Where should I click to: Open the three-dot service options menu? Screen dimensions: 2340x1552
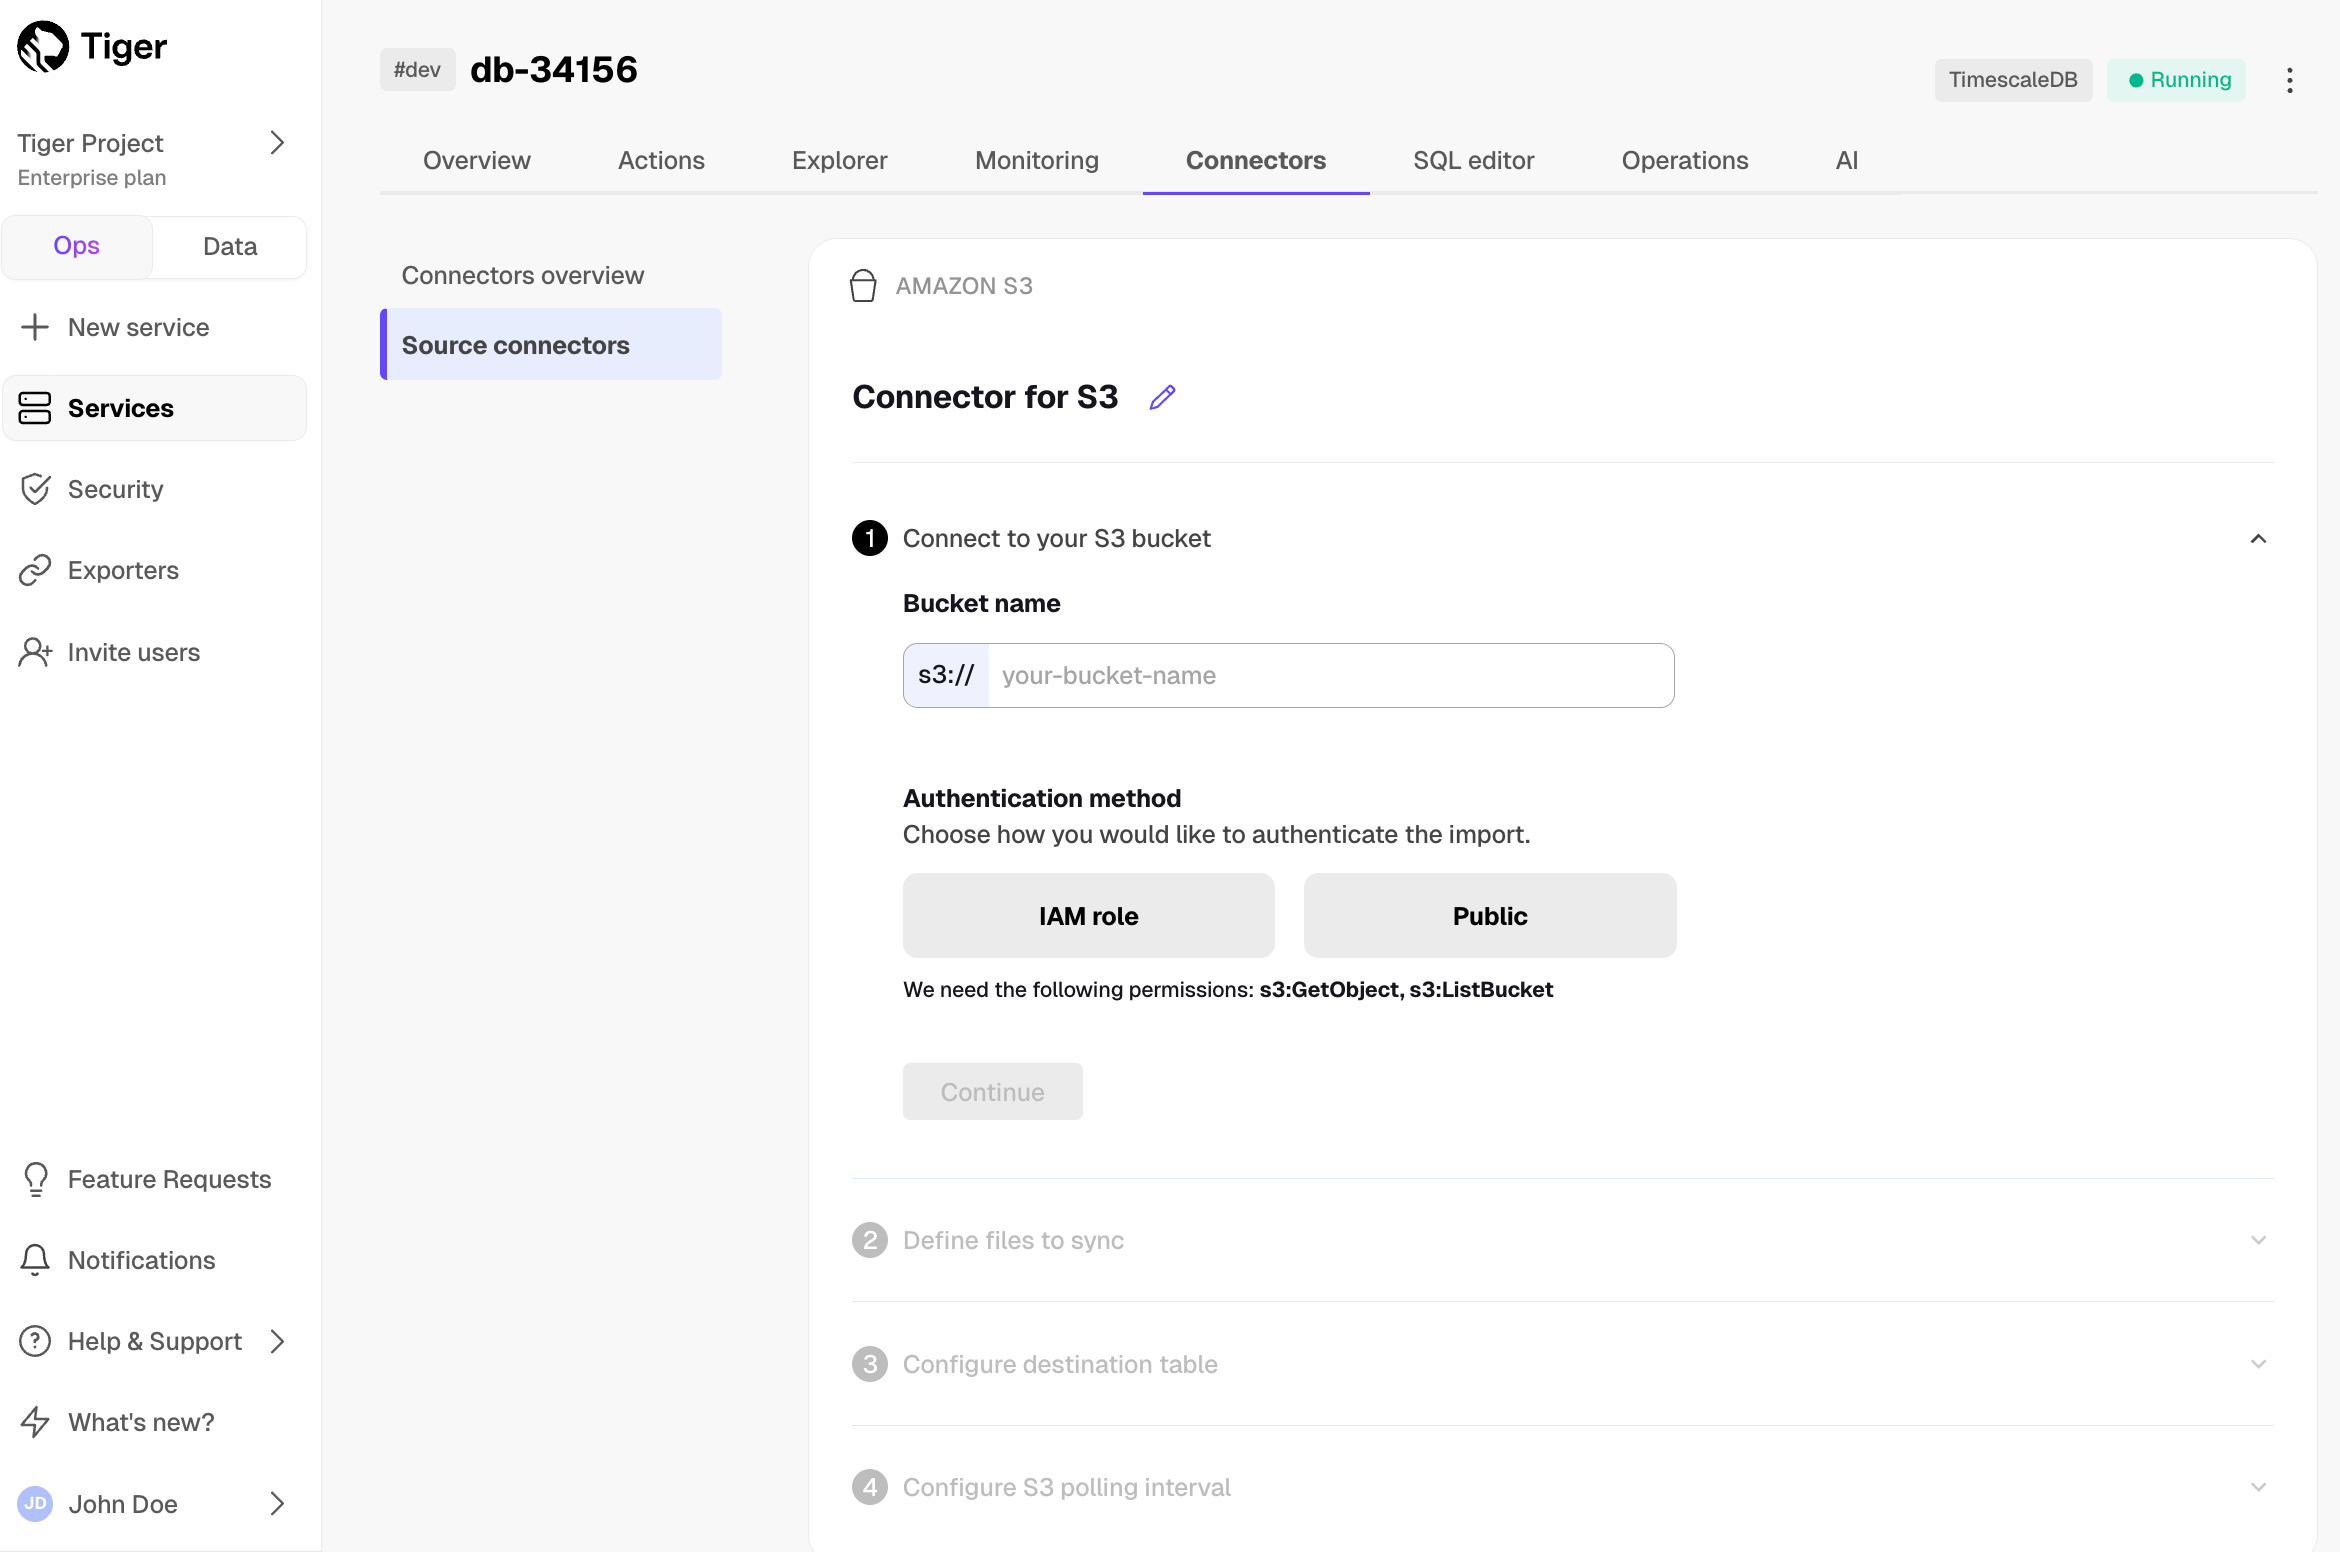(x=2289, y=80)
